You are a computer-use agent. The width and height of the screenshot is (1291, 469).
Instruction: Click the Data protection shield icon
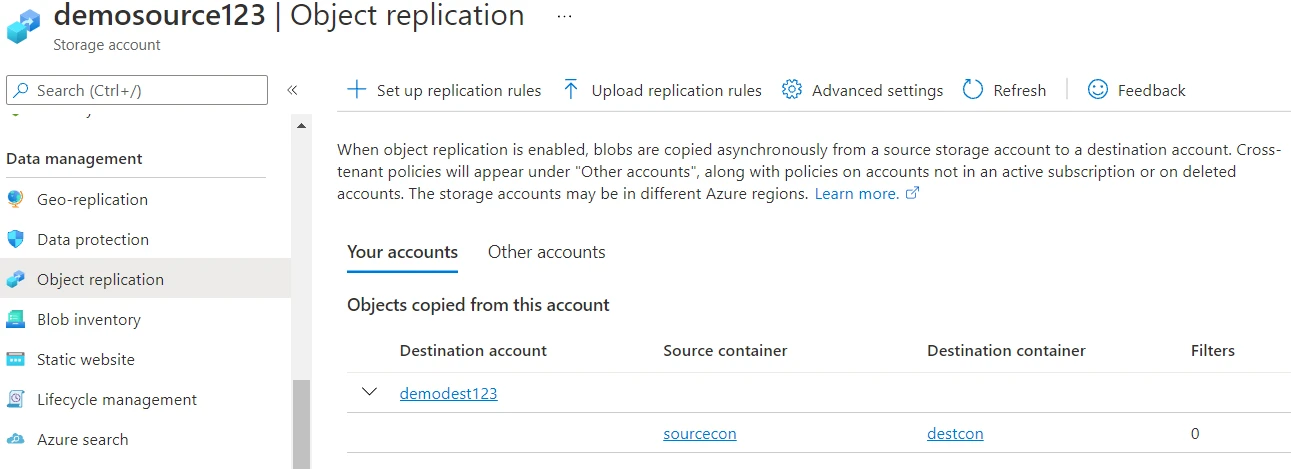[15, 239]
